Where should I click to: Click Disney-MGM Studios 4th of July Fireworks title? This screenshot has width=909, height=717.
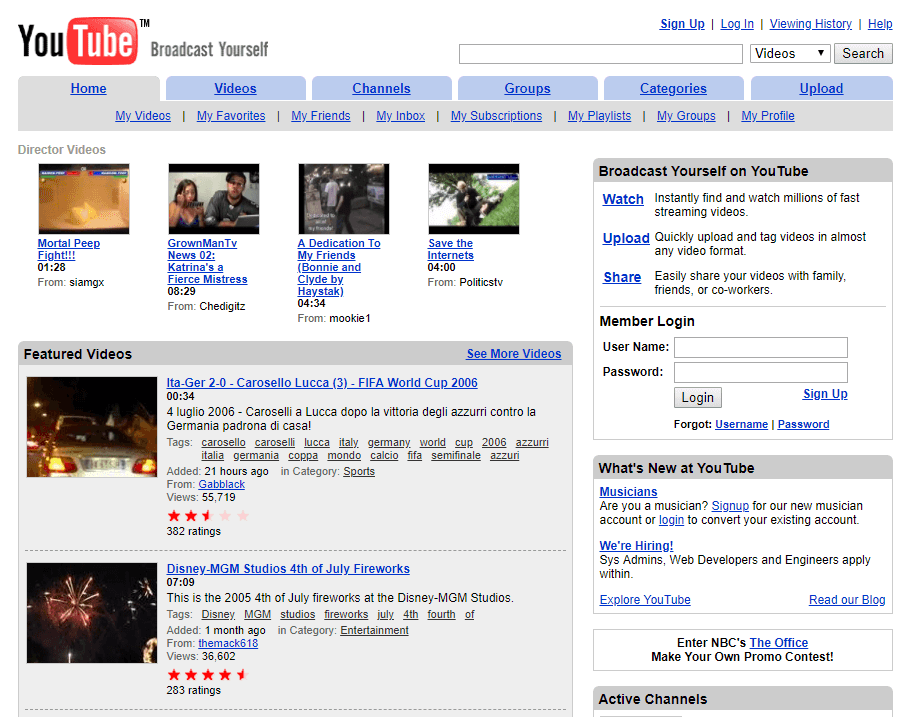coord(288,569)
